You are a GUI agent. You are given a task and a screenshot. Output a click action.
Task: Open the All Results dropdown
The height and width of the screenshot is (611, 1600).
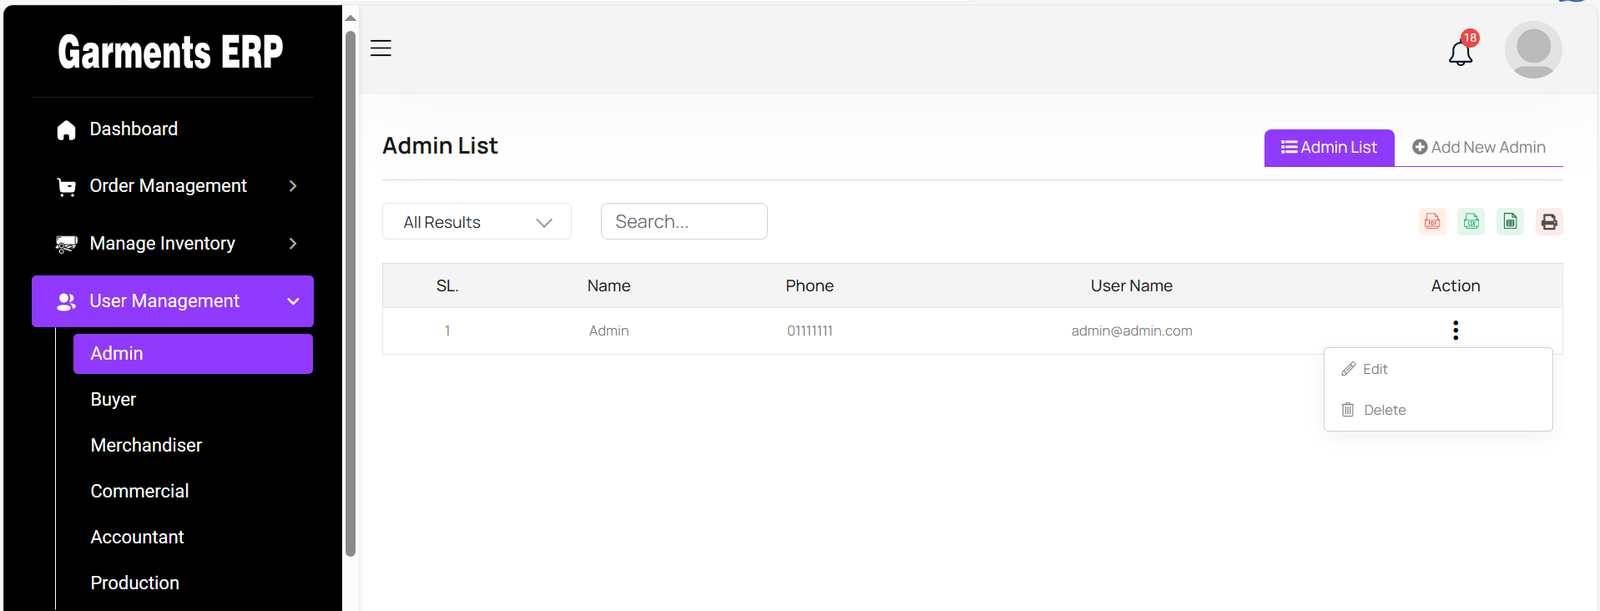[x=477, y=222]
